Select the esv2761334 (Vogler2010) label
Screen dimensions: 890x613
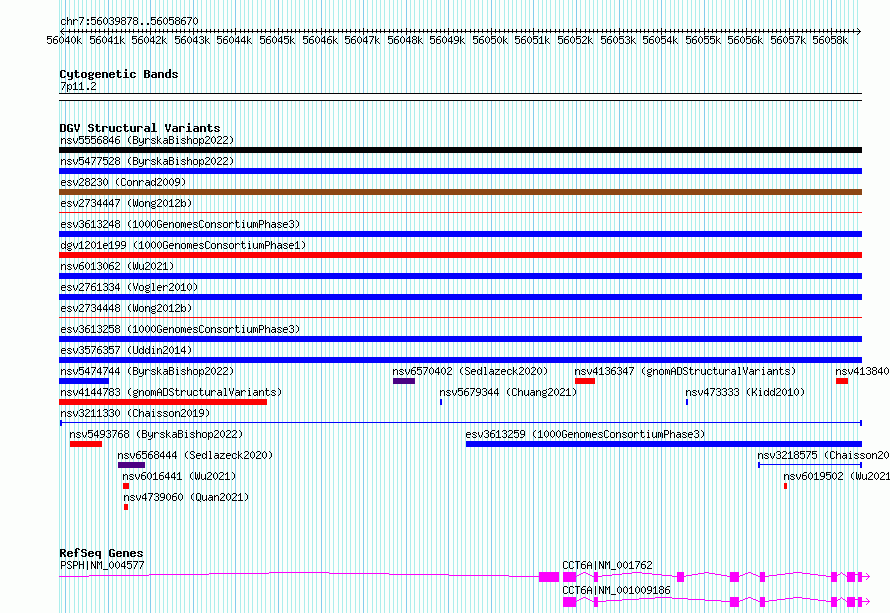point(129,287)
